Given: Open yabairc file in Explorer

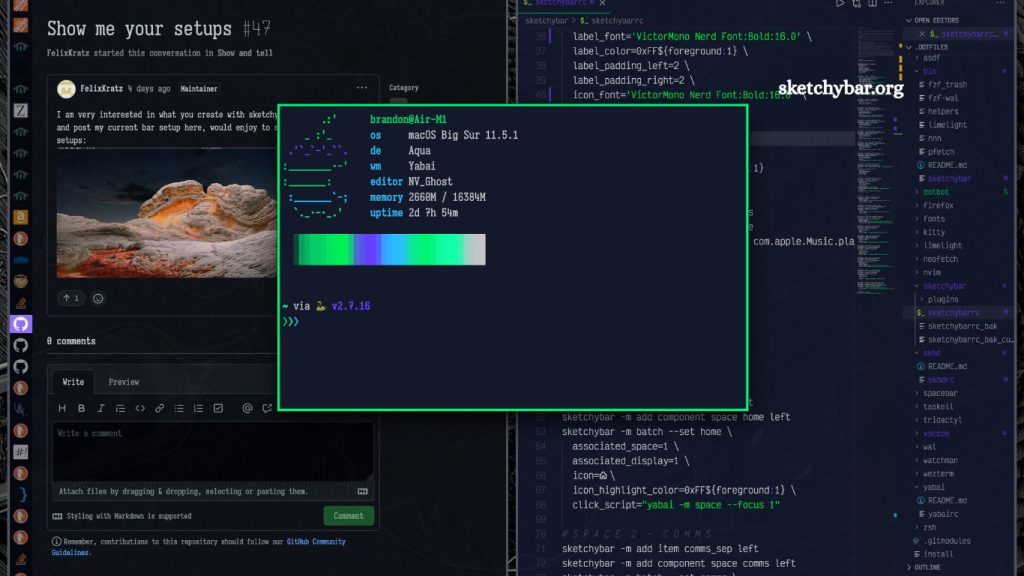Looking at the screenshot, I should pos(942,514).
